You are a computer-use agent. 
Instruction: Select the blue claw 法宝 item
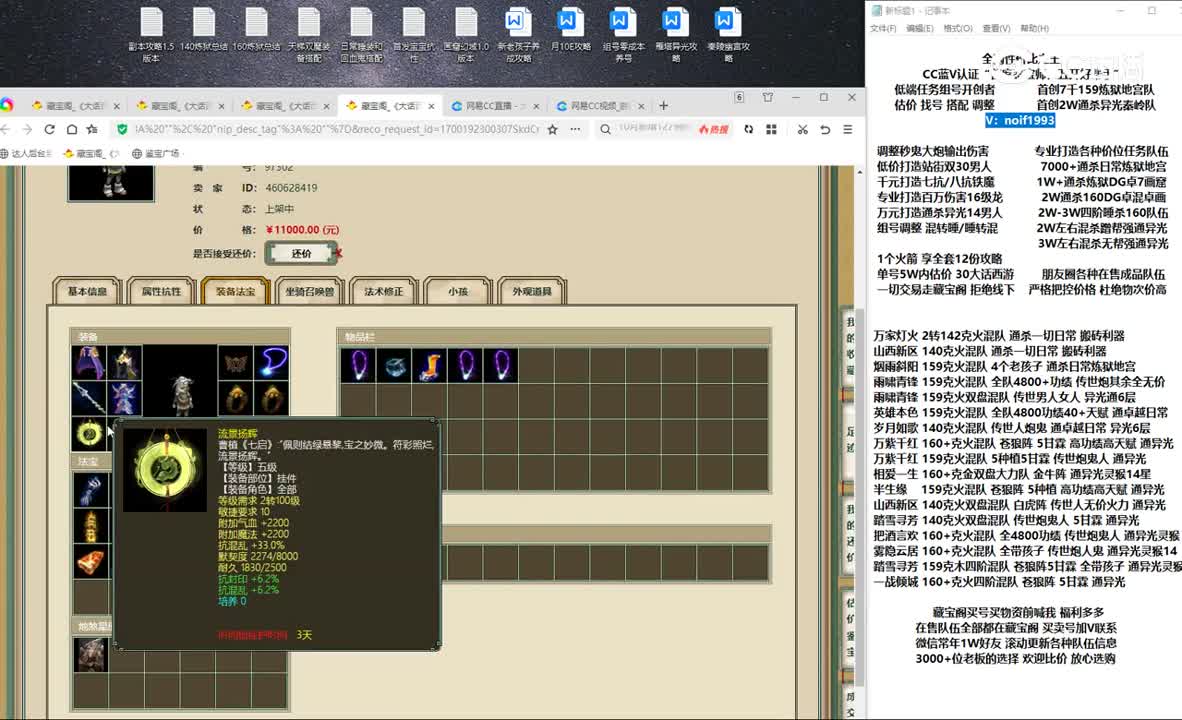pos(90,489)
